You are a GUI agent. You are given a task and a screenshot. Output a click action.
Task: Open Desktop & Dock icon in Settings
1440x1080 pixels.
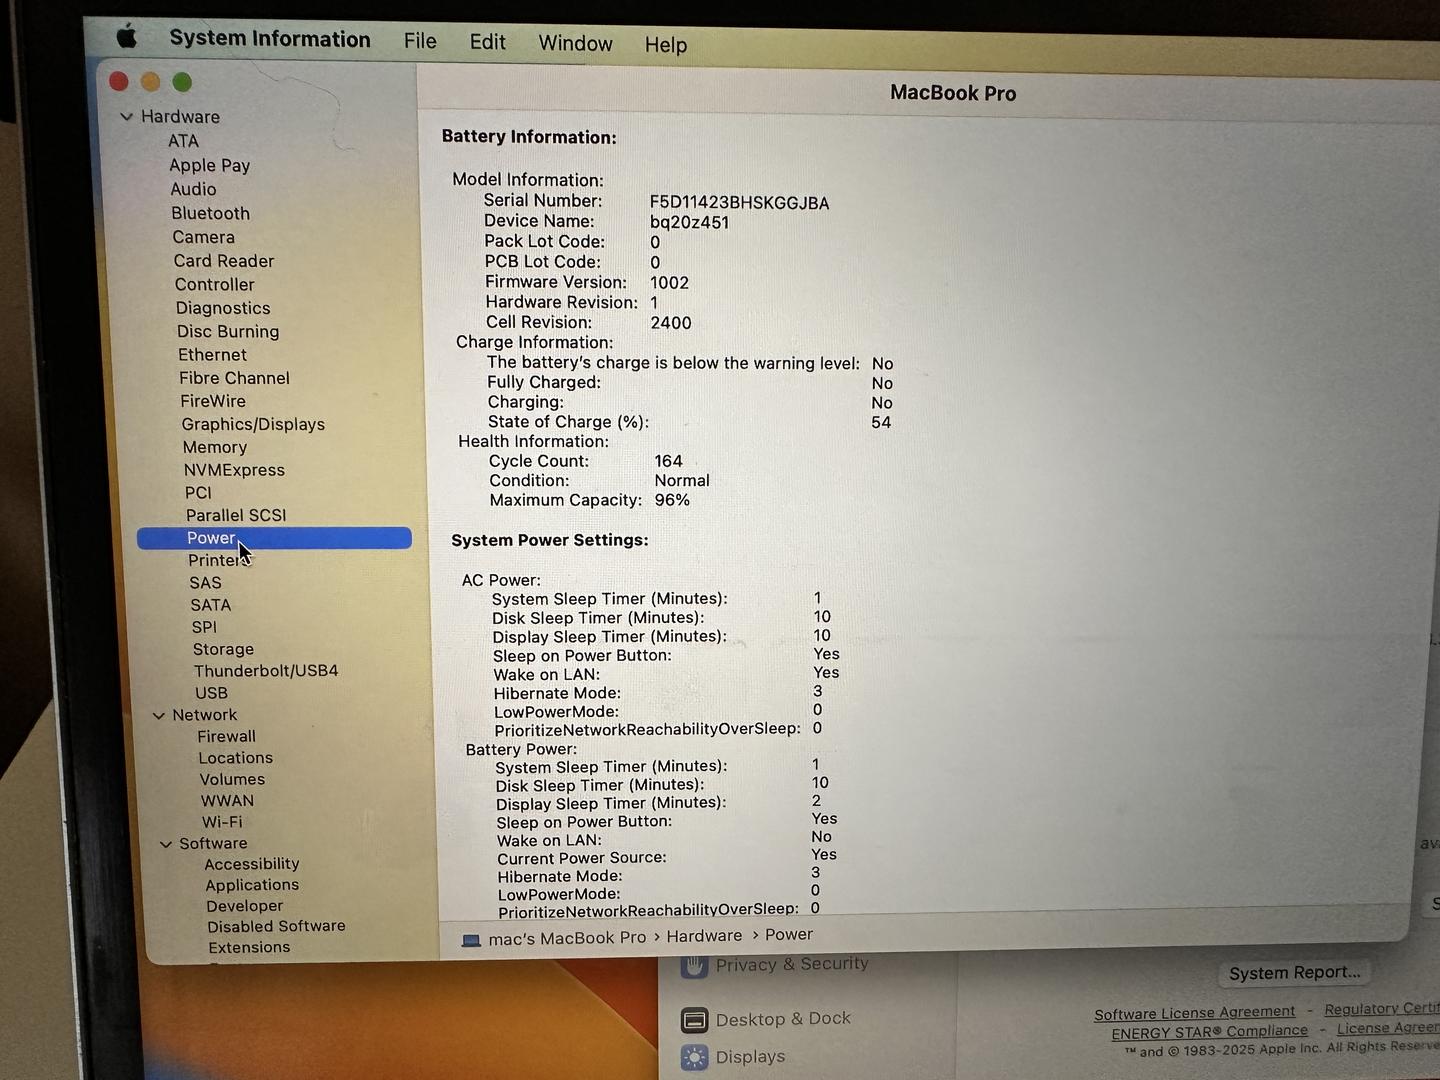point(694,1020)
